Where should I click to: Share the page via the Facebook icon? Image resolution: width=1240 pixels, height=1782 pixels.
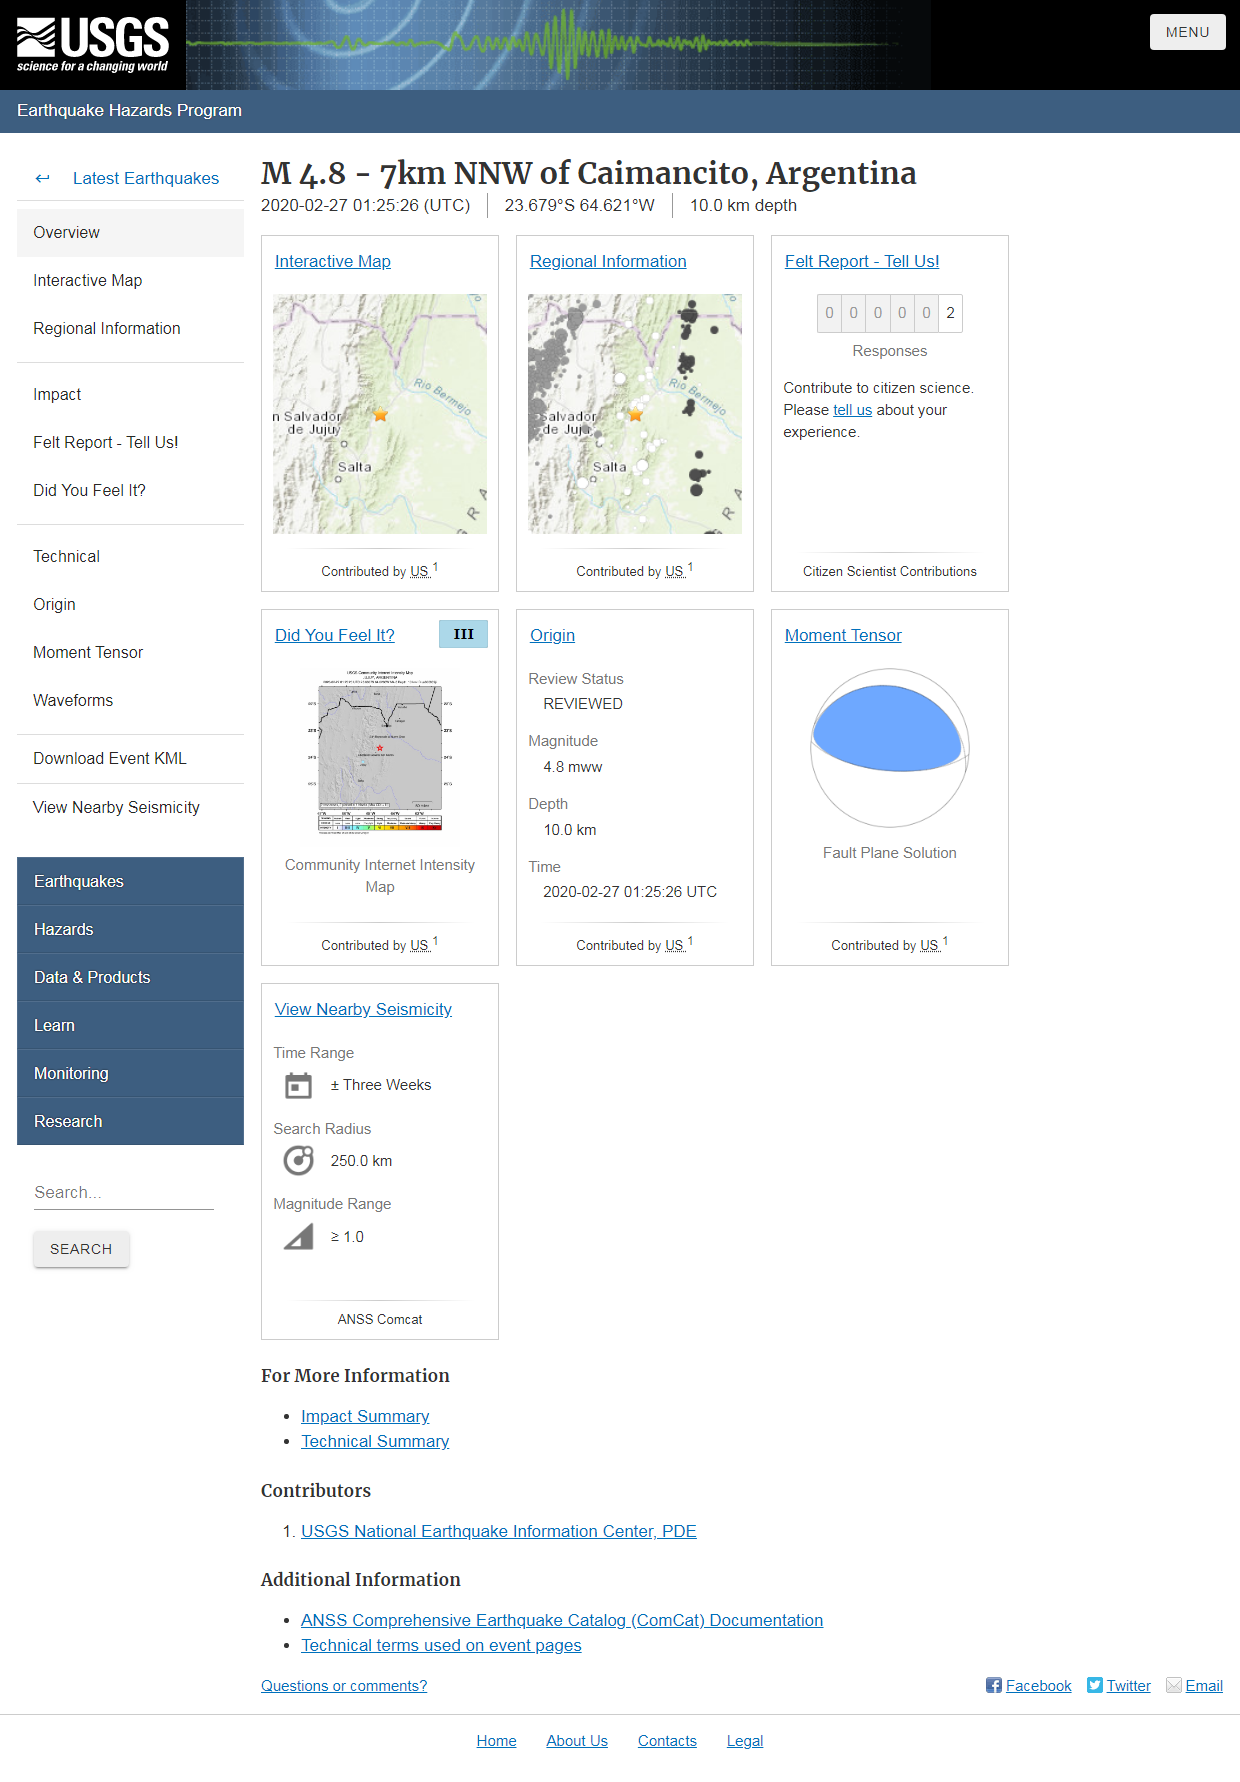[993, 1685]
